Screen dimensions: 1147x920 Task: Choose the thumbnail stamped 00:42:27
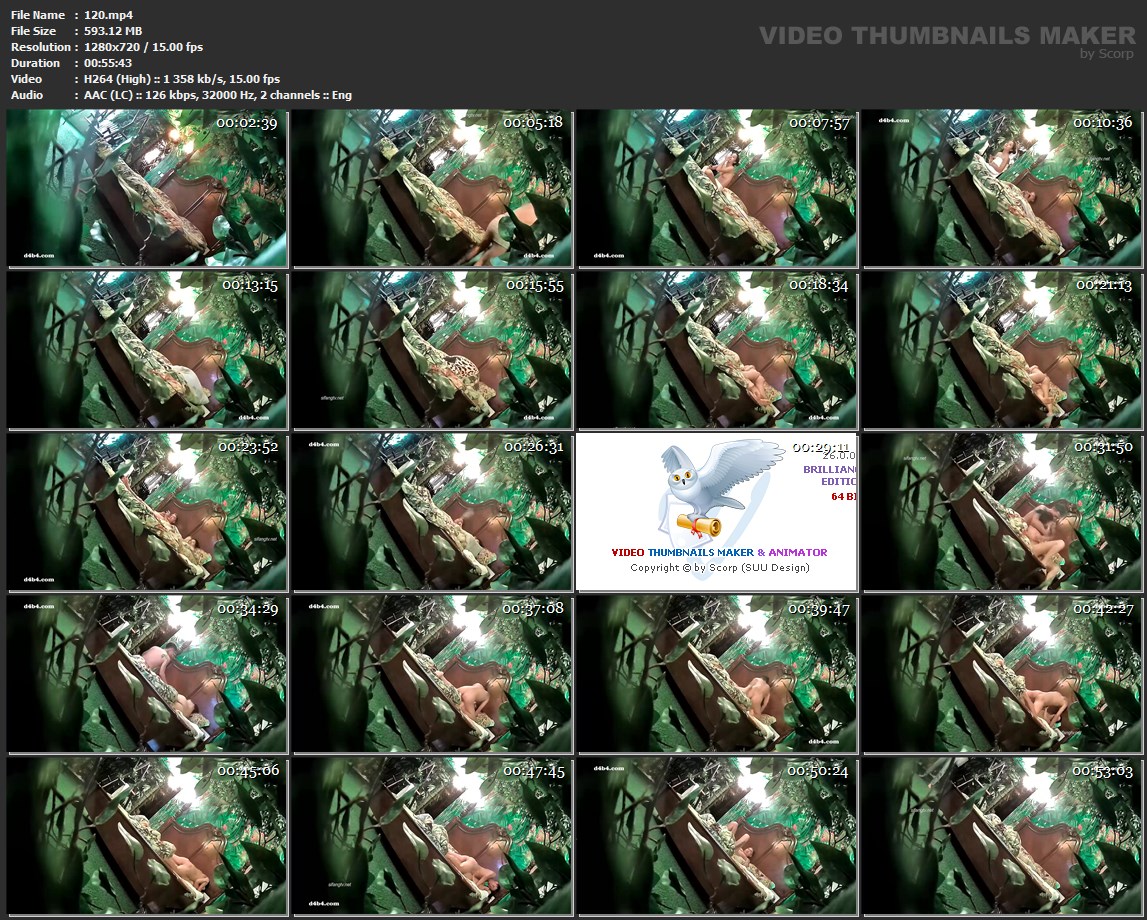click(x=1002, y=674)
